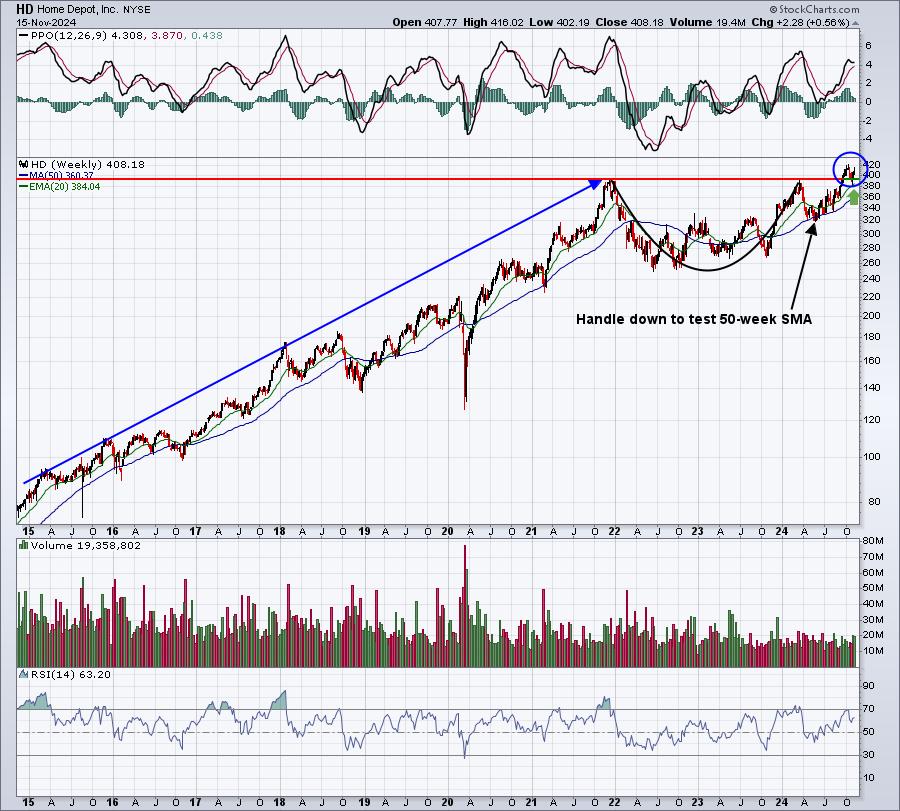Click the 300 label on the price axis
Image resolution: width=900 pixels, height=811 pixels.
871,234
